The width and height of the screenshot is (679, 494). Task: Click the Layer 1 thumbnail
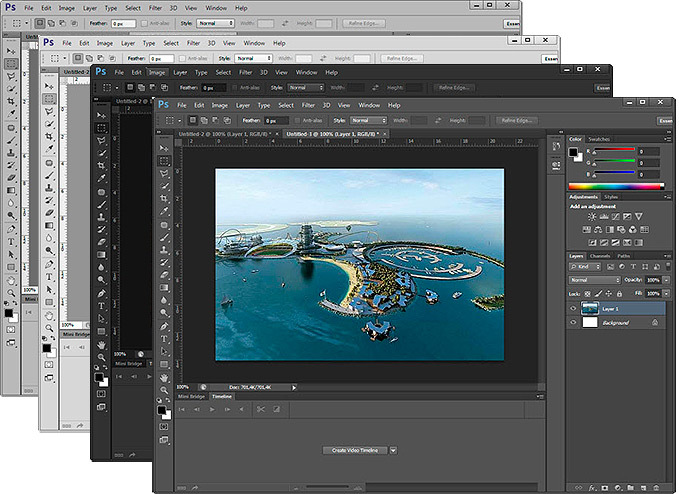(x=589, y=309)
